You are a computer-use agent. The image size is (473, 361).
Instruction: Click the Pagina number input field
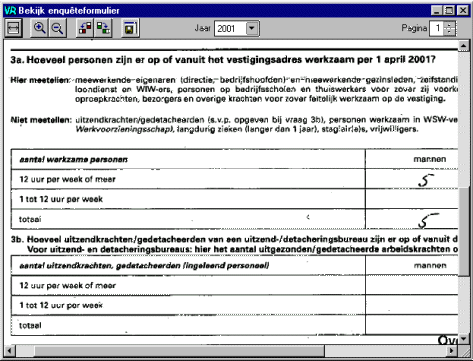(437, 29)
